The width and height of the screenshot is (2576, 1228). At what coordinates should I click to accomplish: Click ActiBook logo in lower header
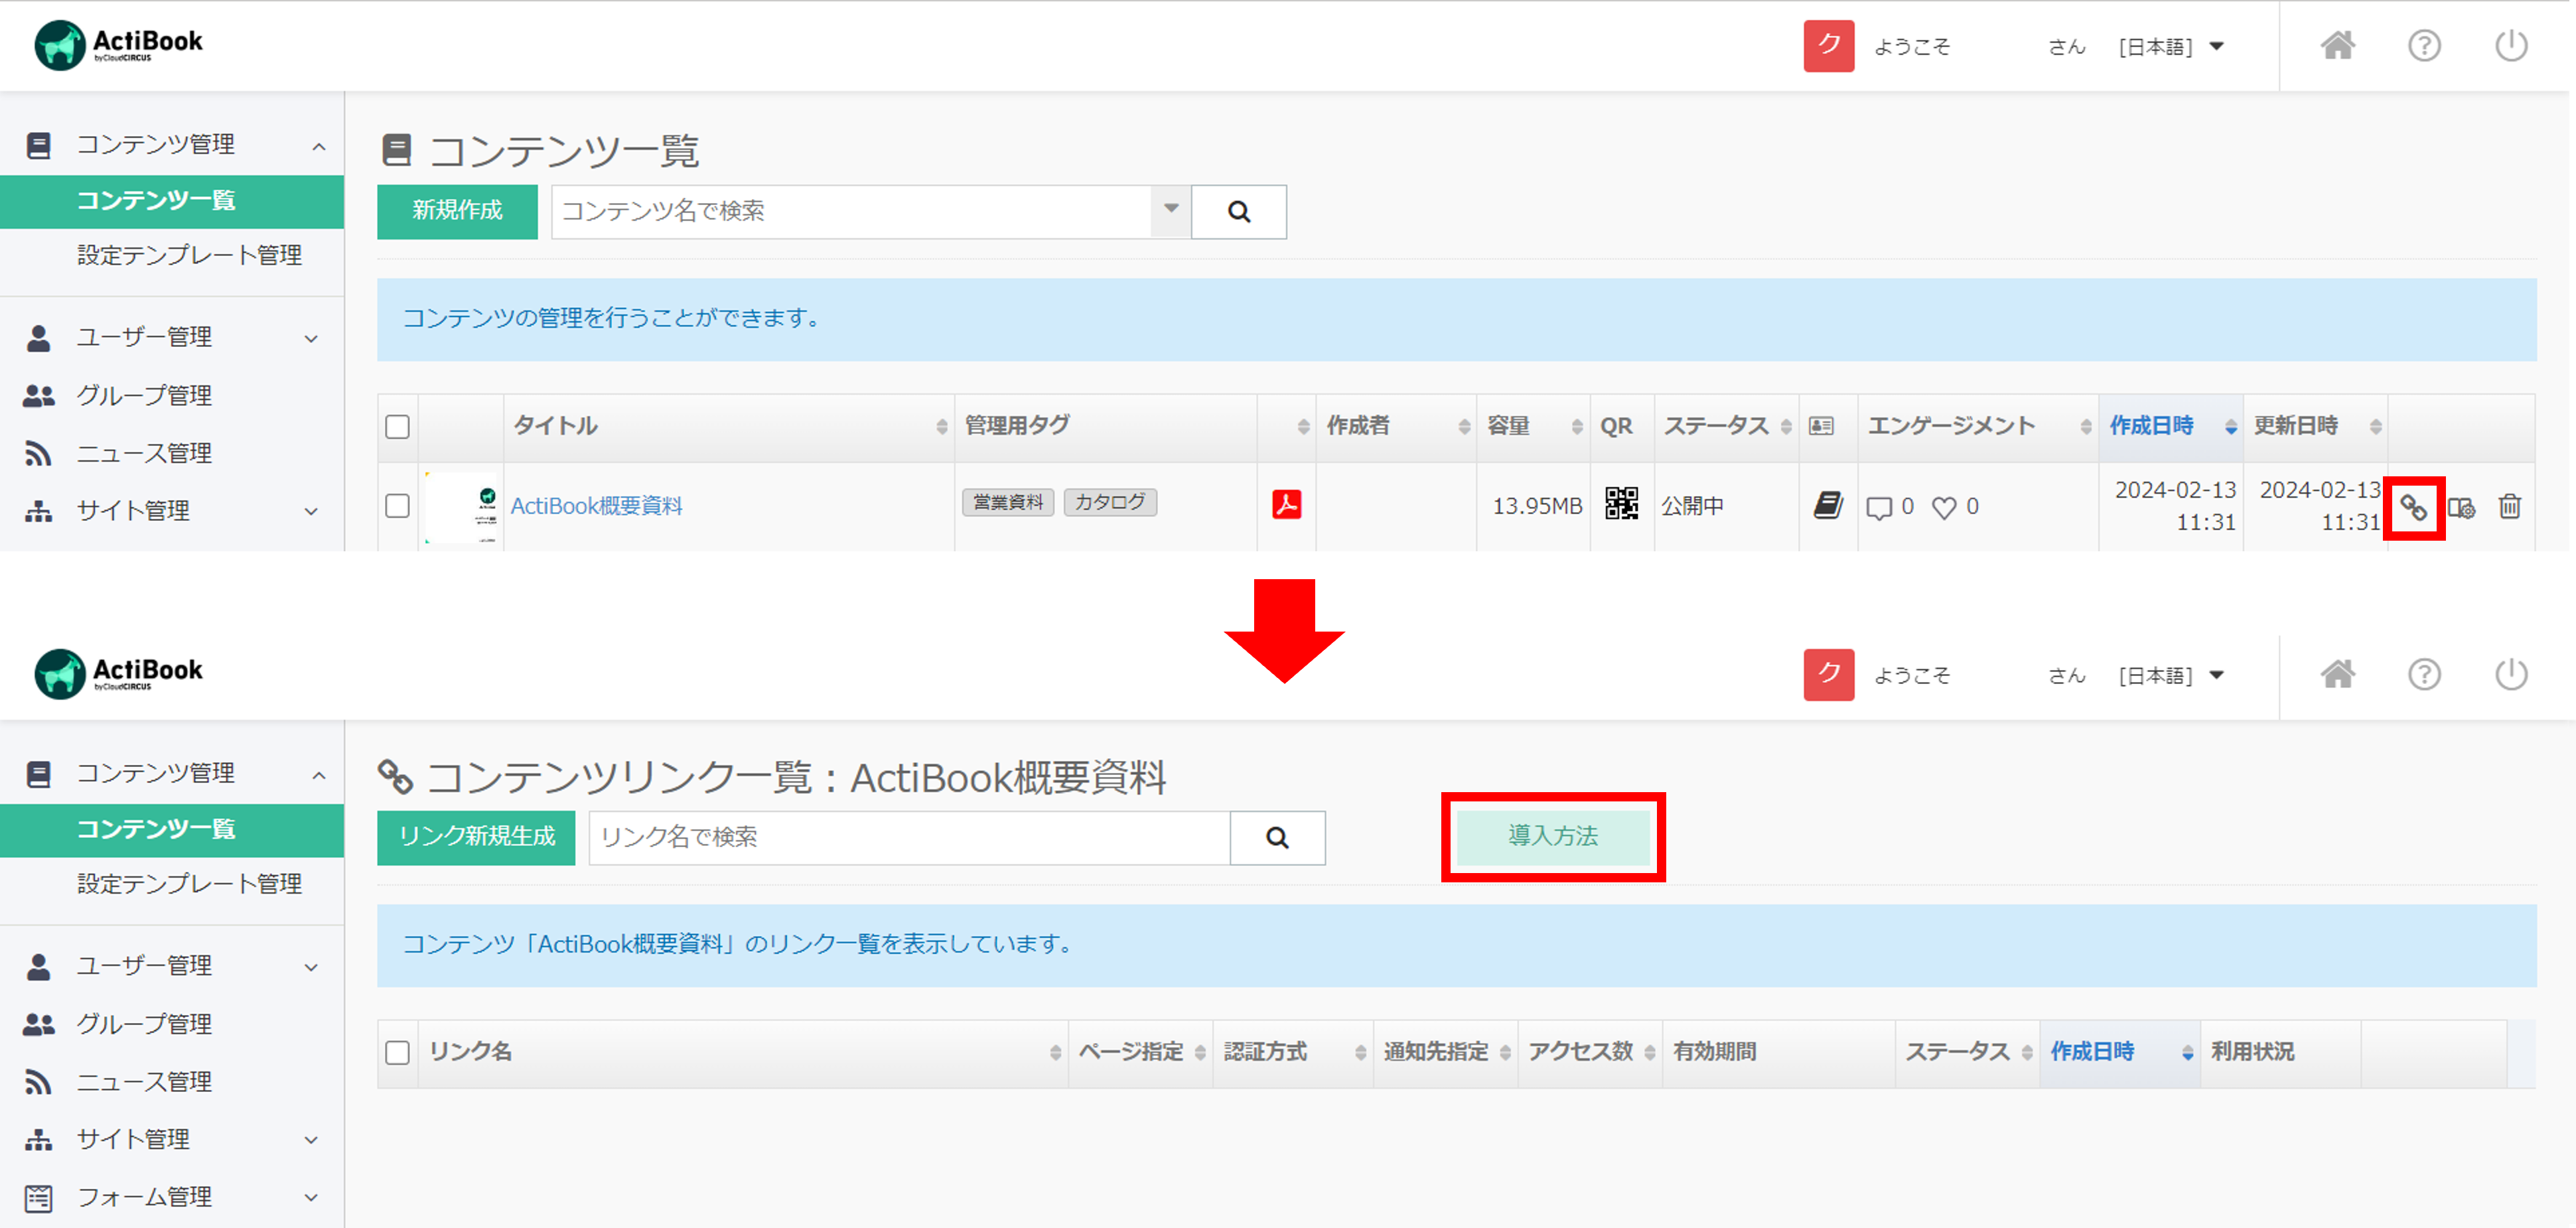119,673
